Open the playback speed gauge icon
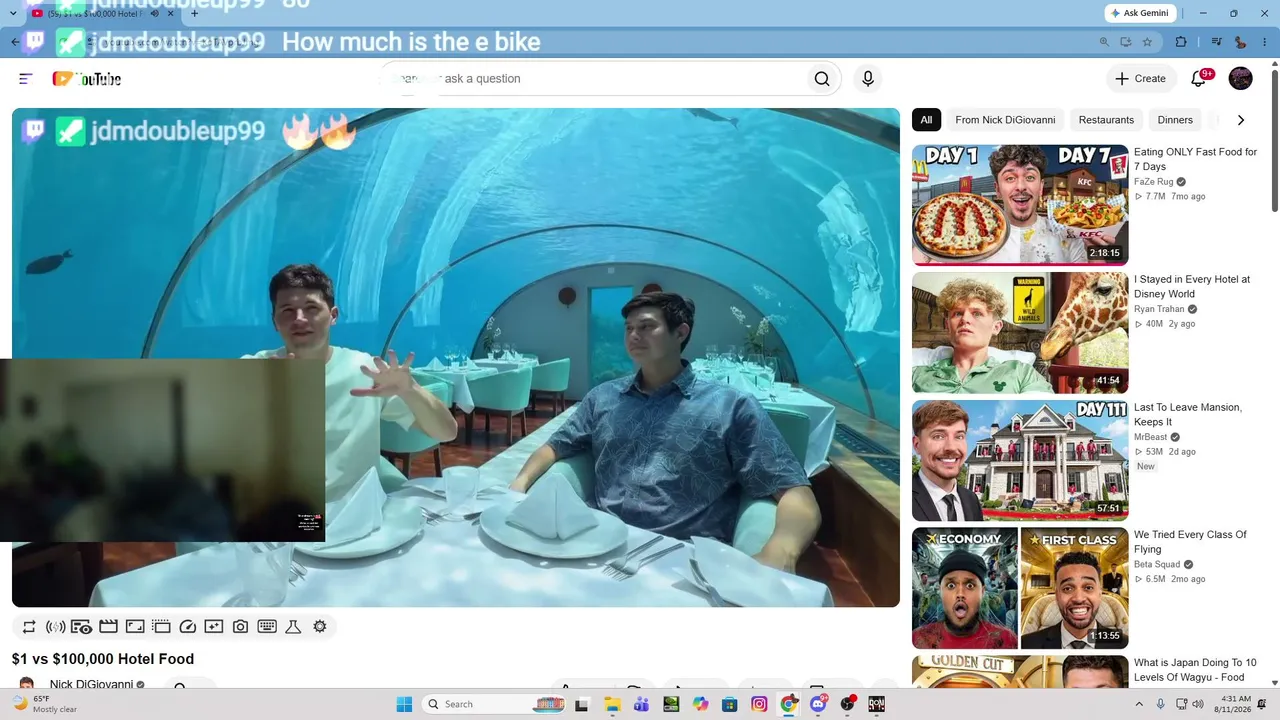Viewport: 1280px width, 720px height. (188, 627)
